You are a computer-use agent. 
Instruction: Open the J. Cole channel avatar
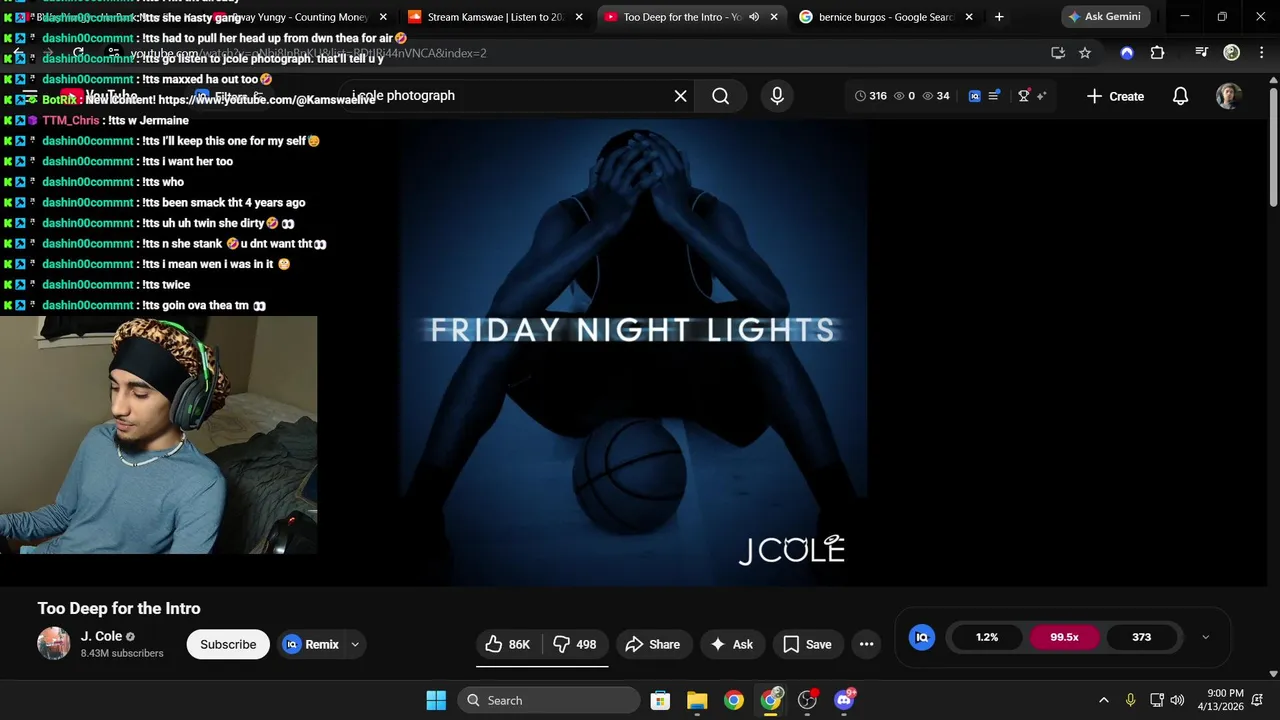point(54,644)
